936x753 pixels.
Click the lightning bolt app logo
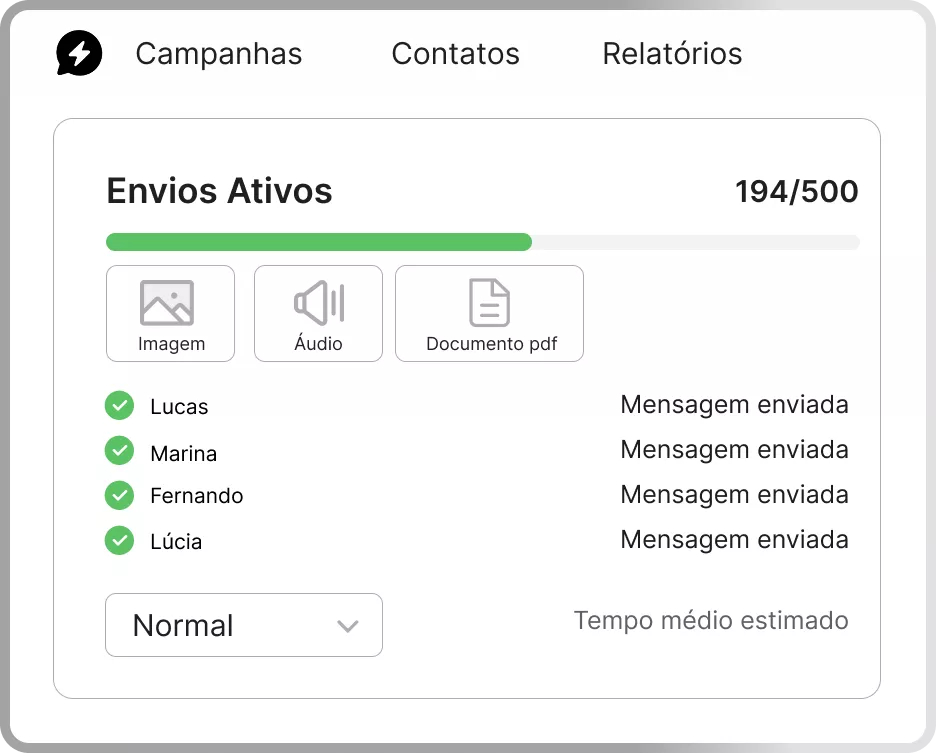point(79,53)
